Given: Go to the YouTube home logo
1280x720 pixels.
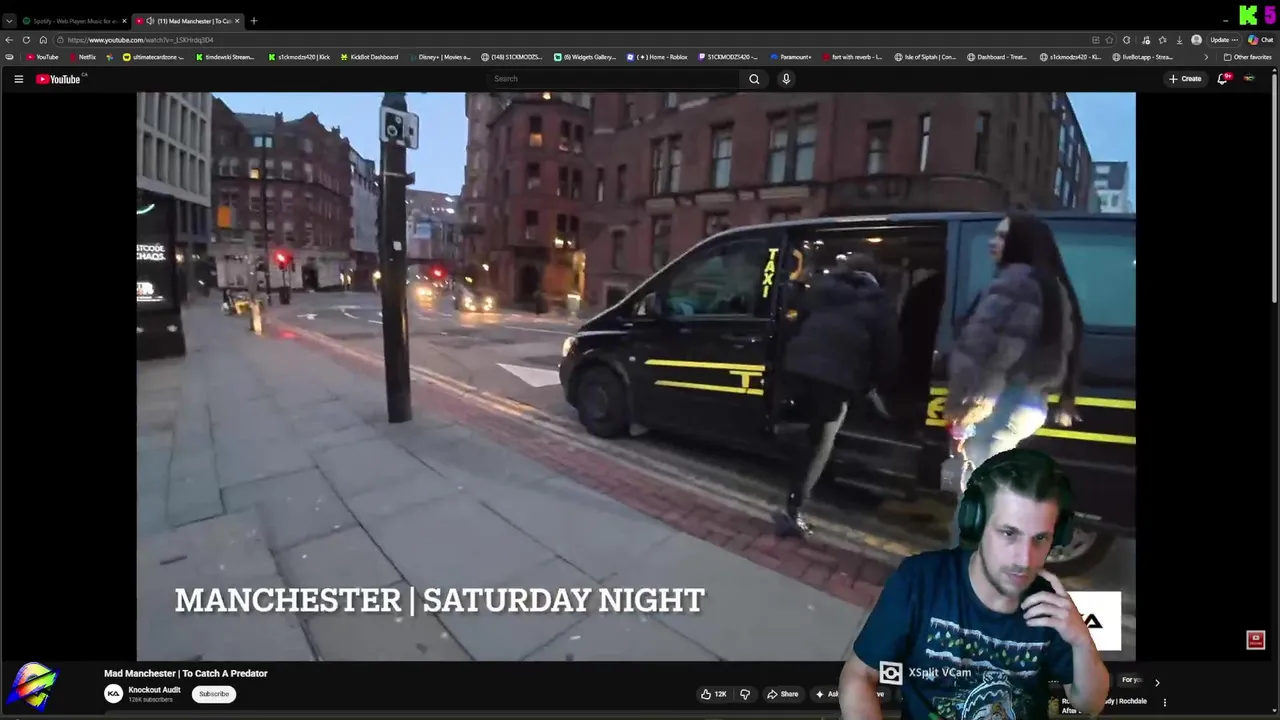Looking at the screenshot, I should [x=58, y=79].
